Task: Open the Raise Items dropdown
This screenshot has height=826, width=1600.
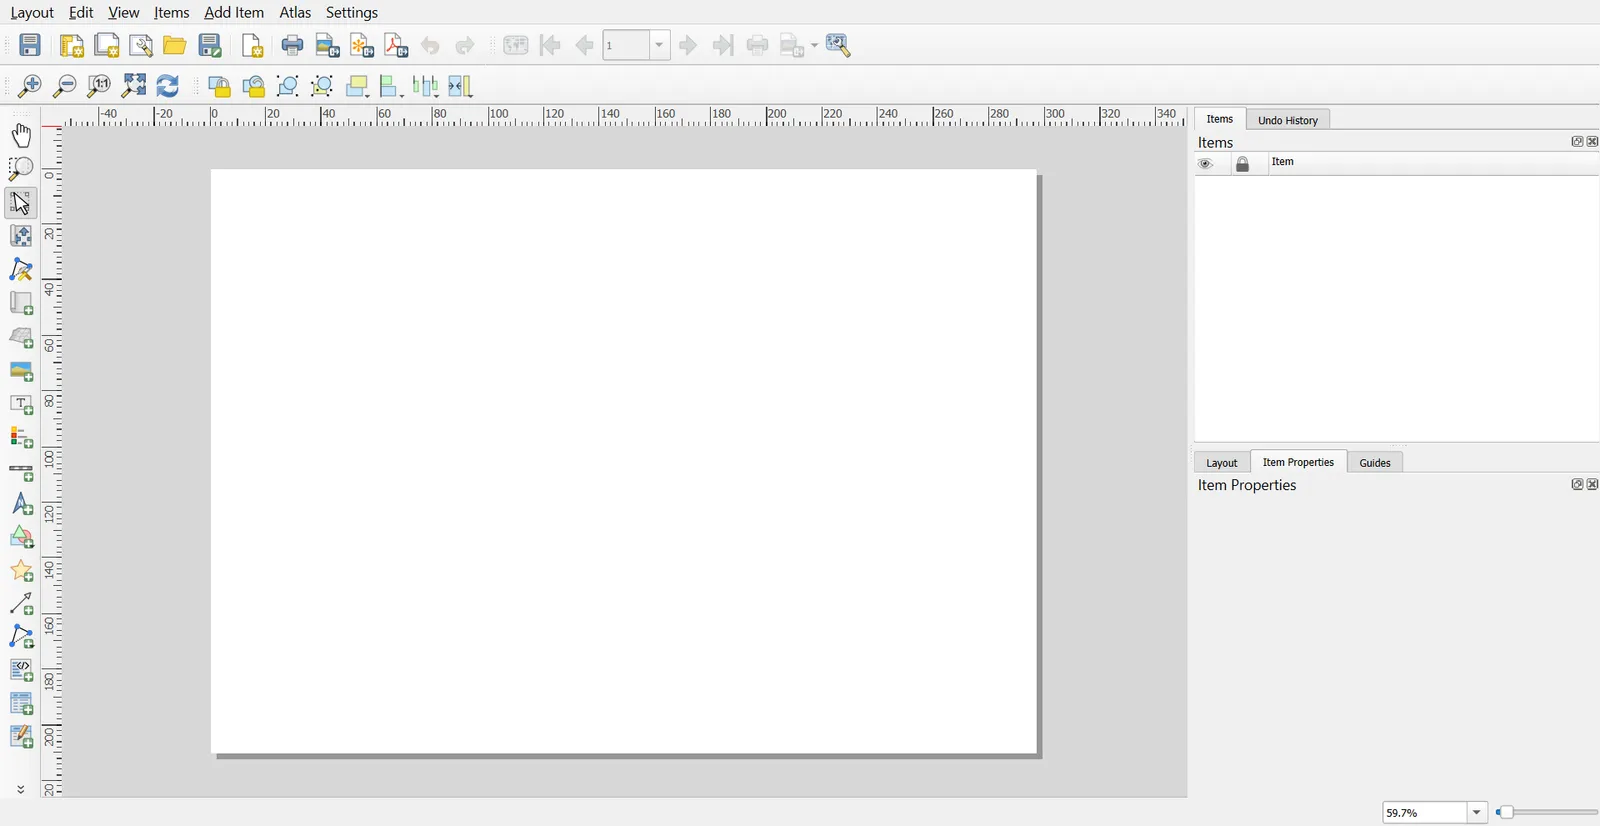Action: pyautogui.click(x=358, y=86)
